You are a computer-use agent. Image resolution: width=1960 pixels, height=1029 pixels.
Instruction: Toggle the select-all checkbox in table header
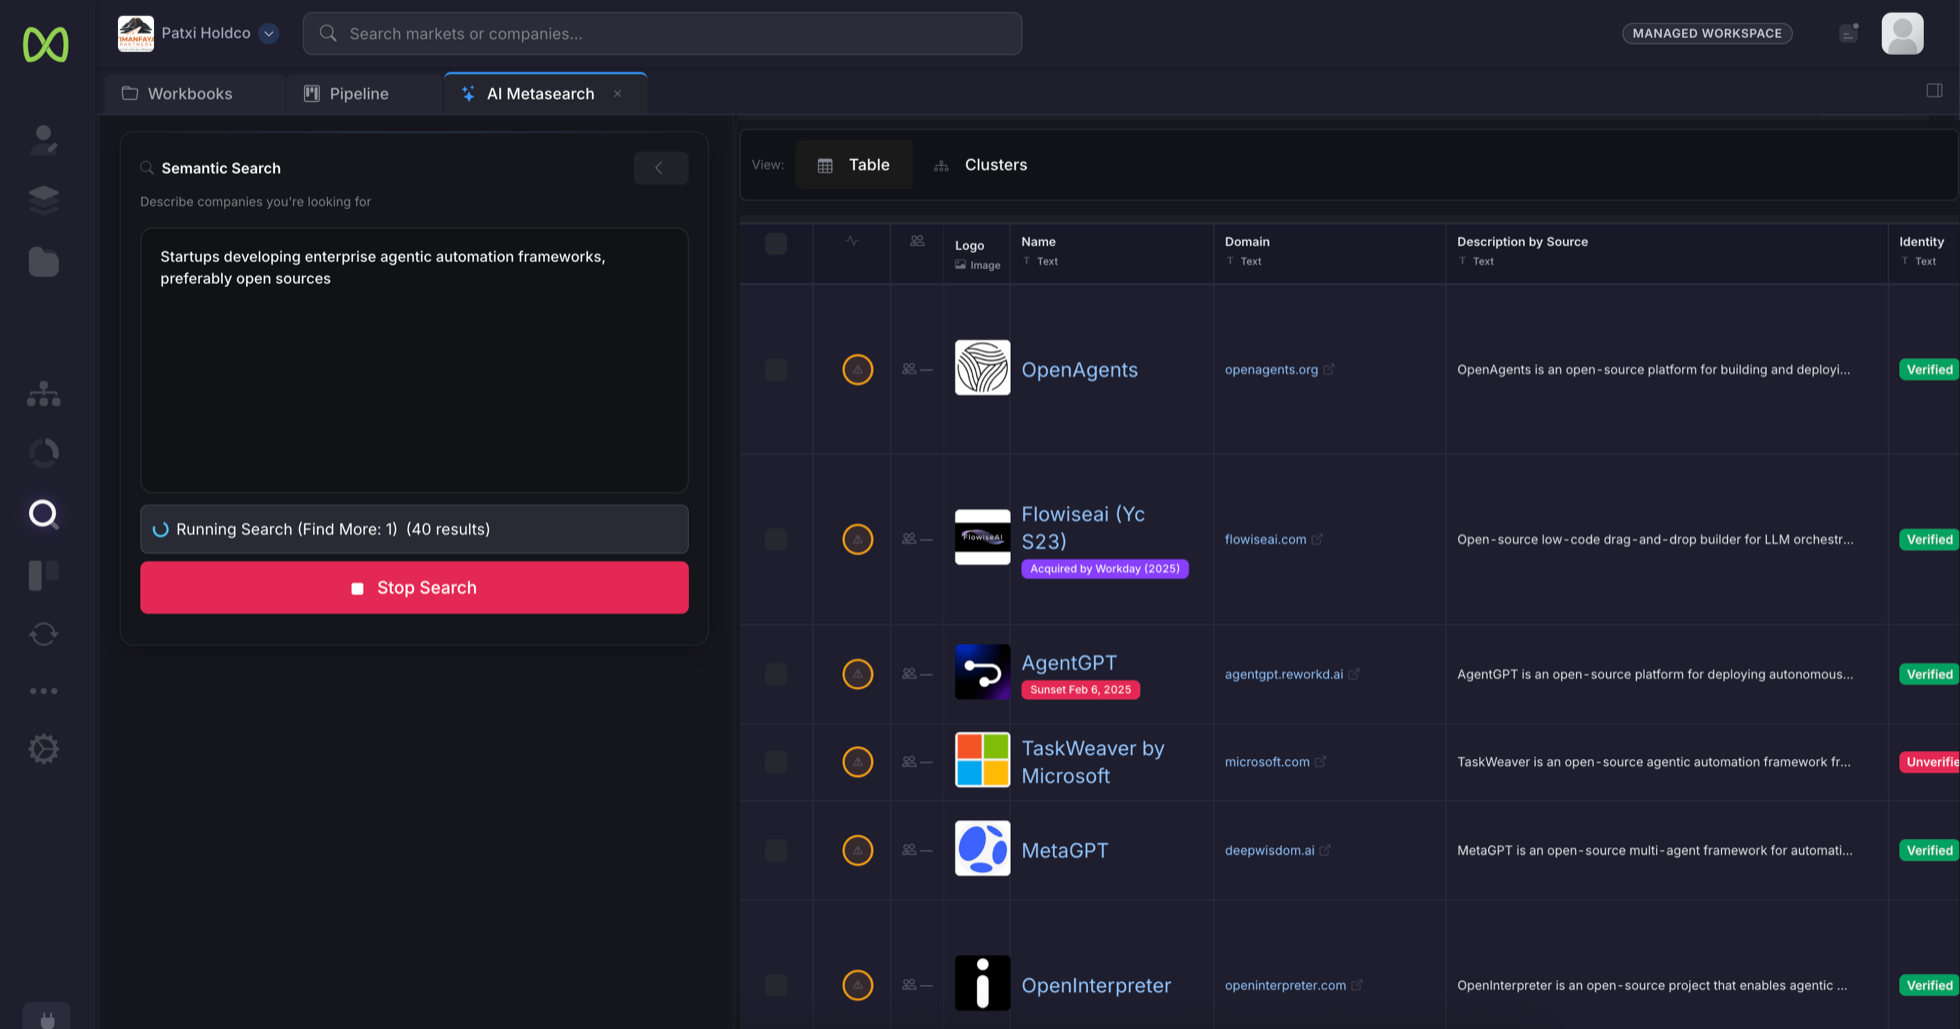click(776, 244)
